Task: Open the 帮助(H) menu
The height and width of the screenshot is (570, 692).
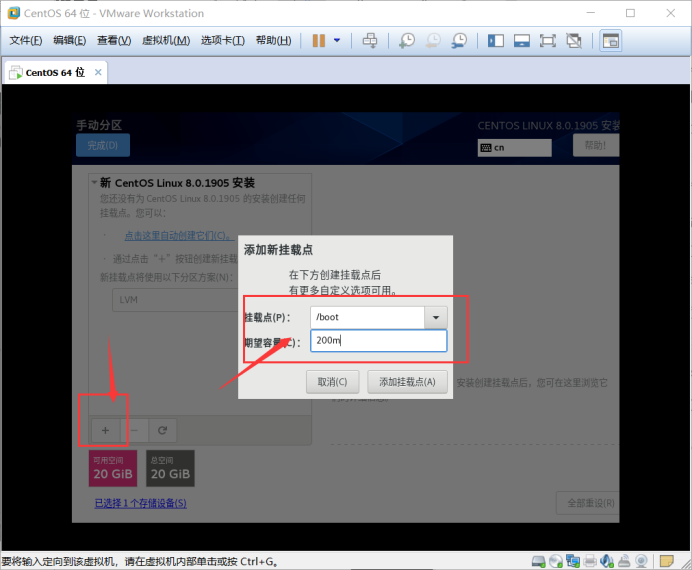Action: pyautogui.click(x=274, y=41)
